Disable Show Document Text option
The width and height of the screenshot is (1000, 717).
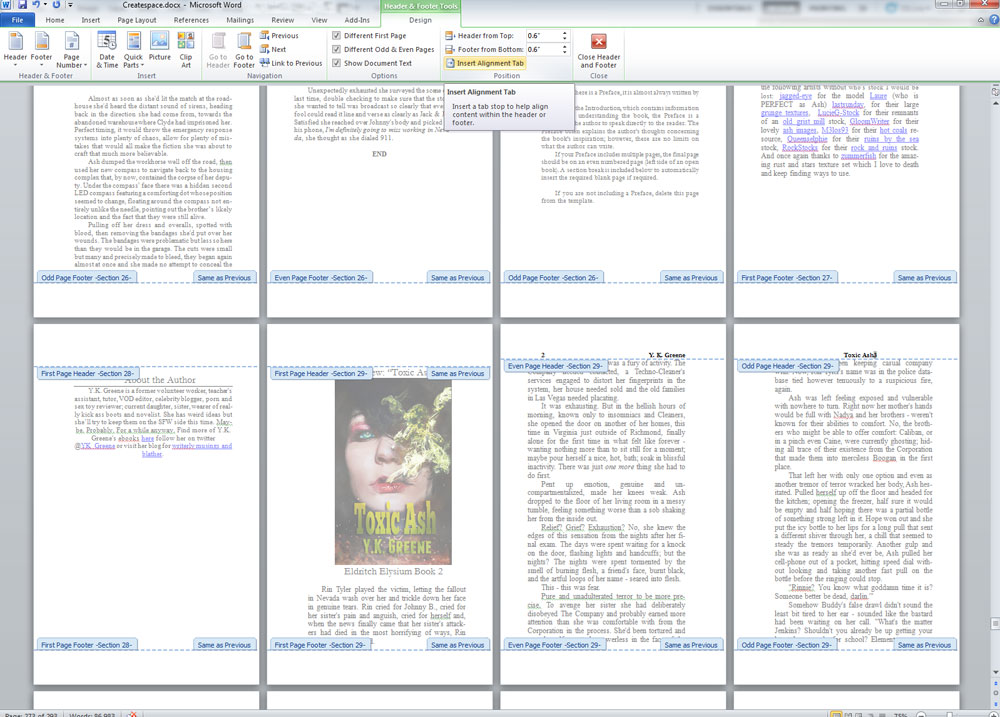pyautogui.click(x=337, y=63)
